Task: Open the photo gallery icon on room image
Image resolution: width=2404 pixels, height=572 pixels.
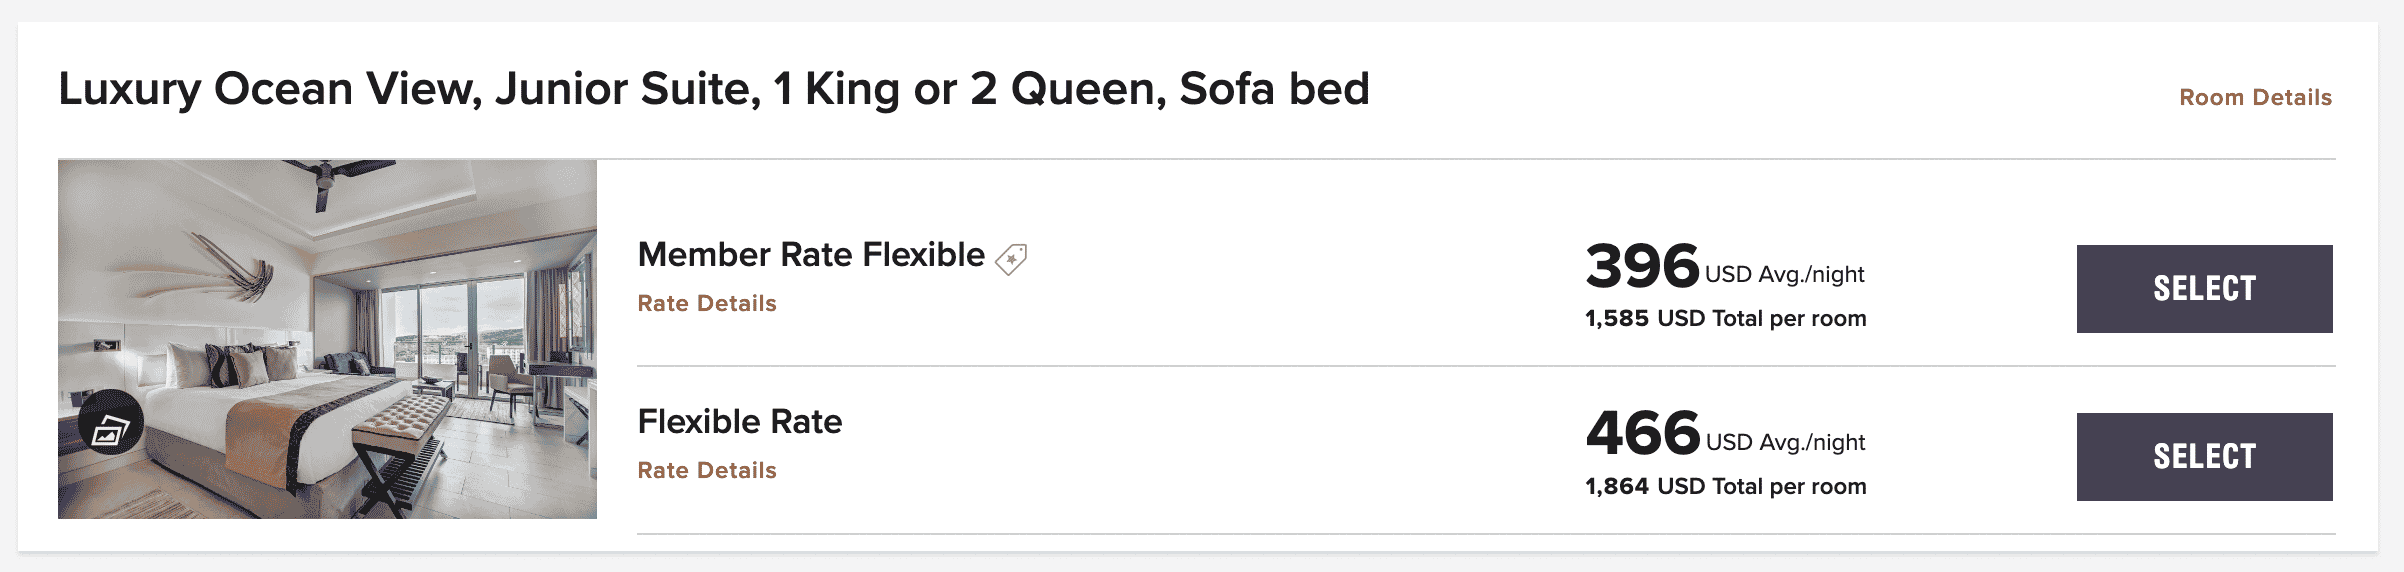Action: point(110,423)
